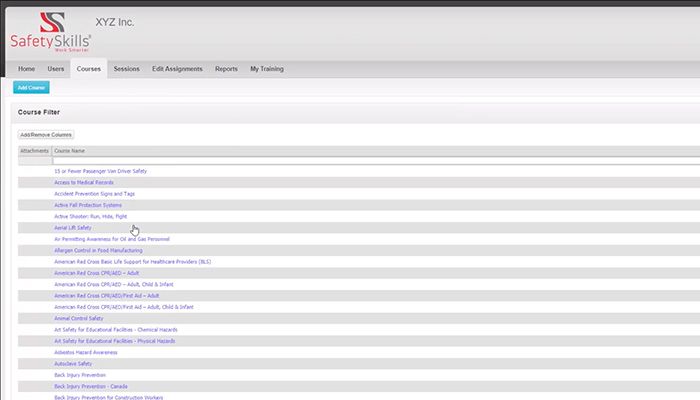700x400 pixels.
Task: Select the Sessions tab
Action: click(127, 69)
